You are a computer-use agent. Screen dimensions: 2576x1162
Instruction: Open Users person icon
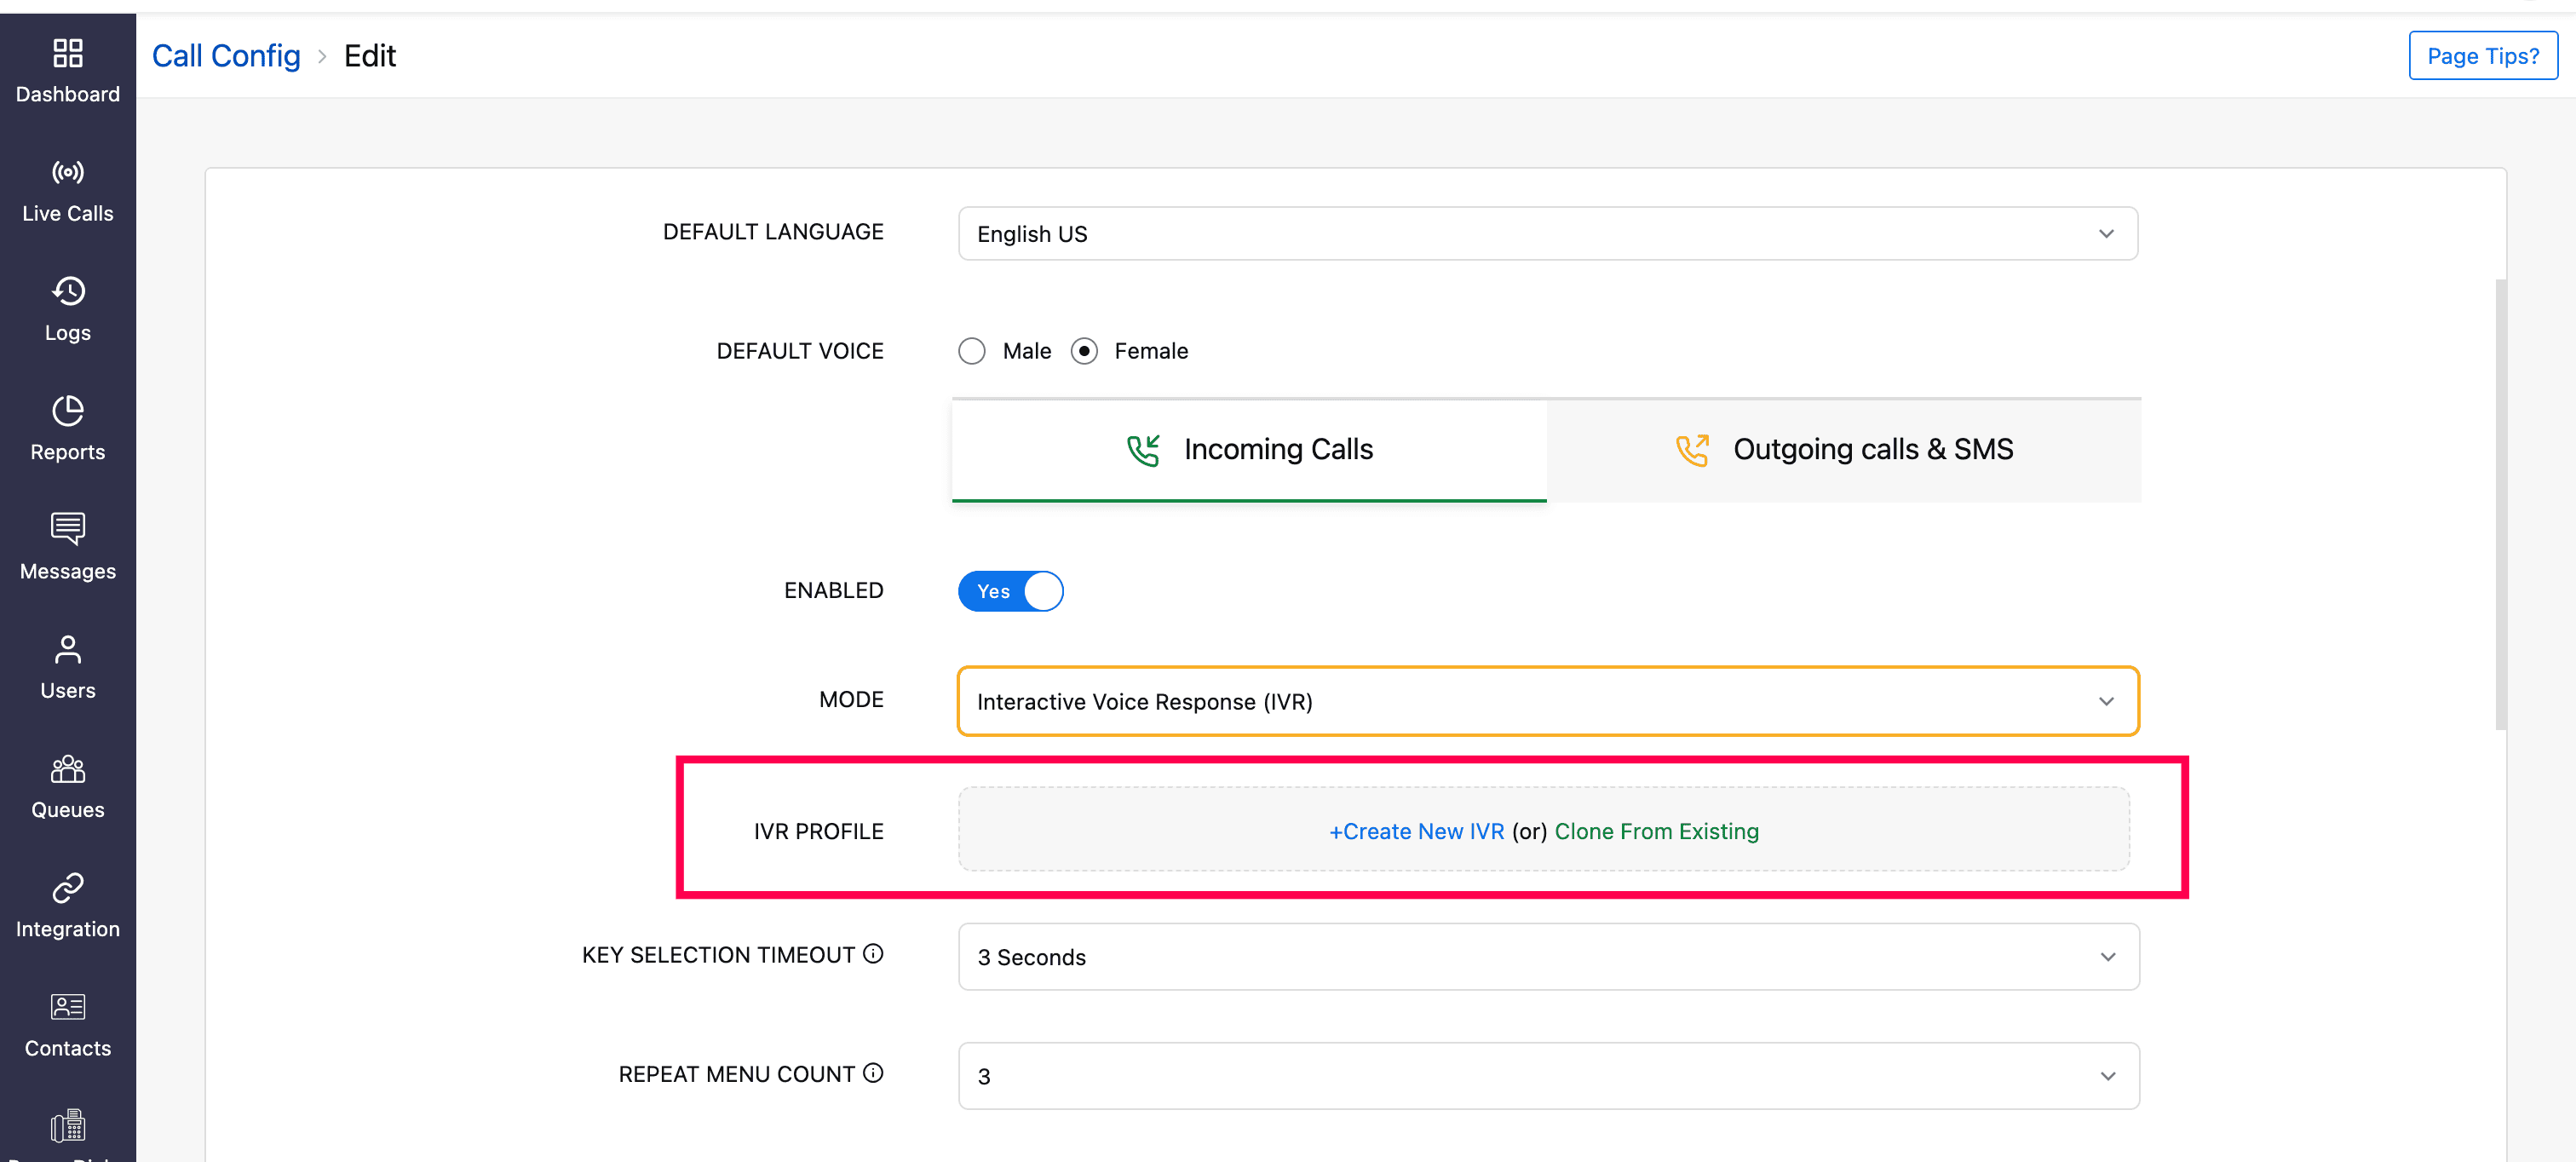pyautogui.click(x=67, y=649)
